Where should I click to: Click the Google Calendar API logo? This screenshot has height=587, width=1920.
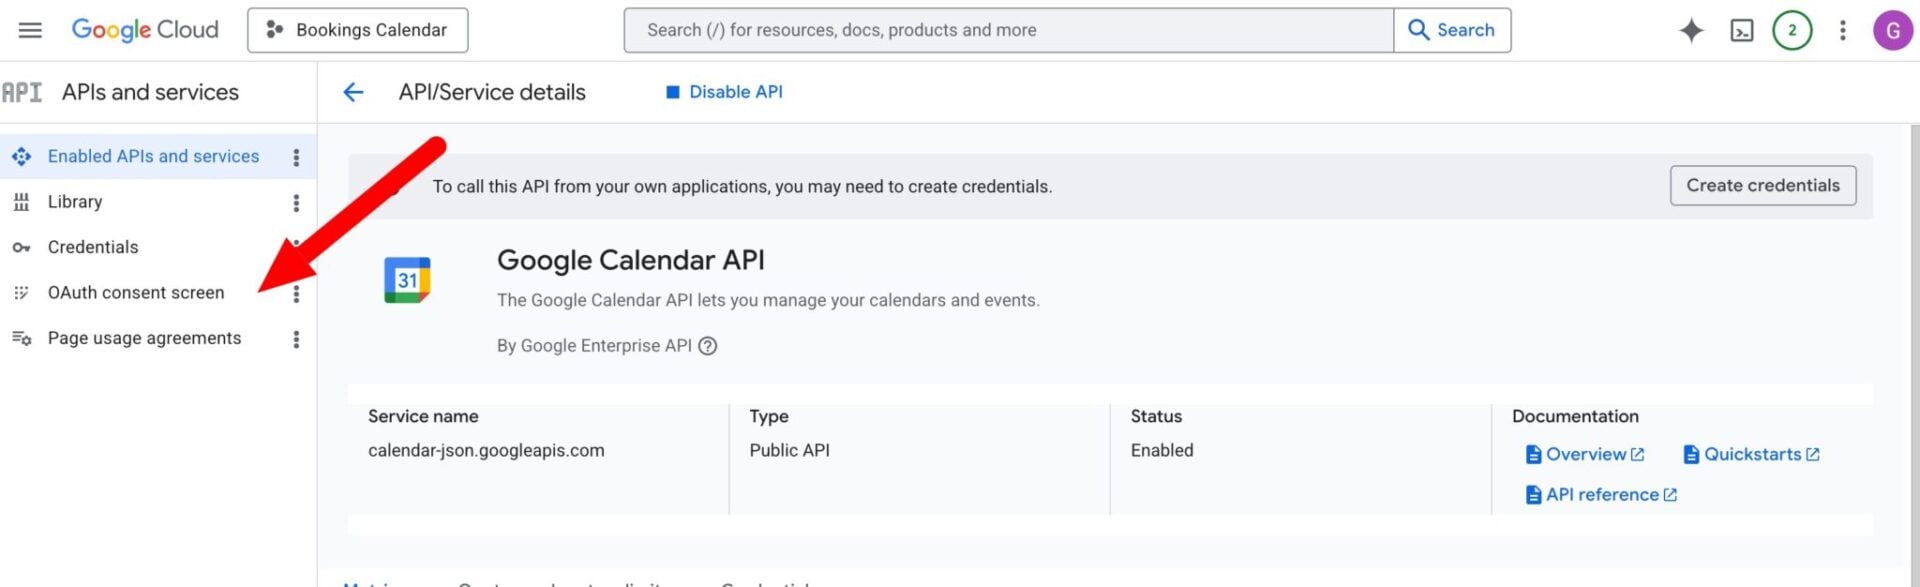[407, 280]
